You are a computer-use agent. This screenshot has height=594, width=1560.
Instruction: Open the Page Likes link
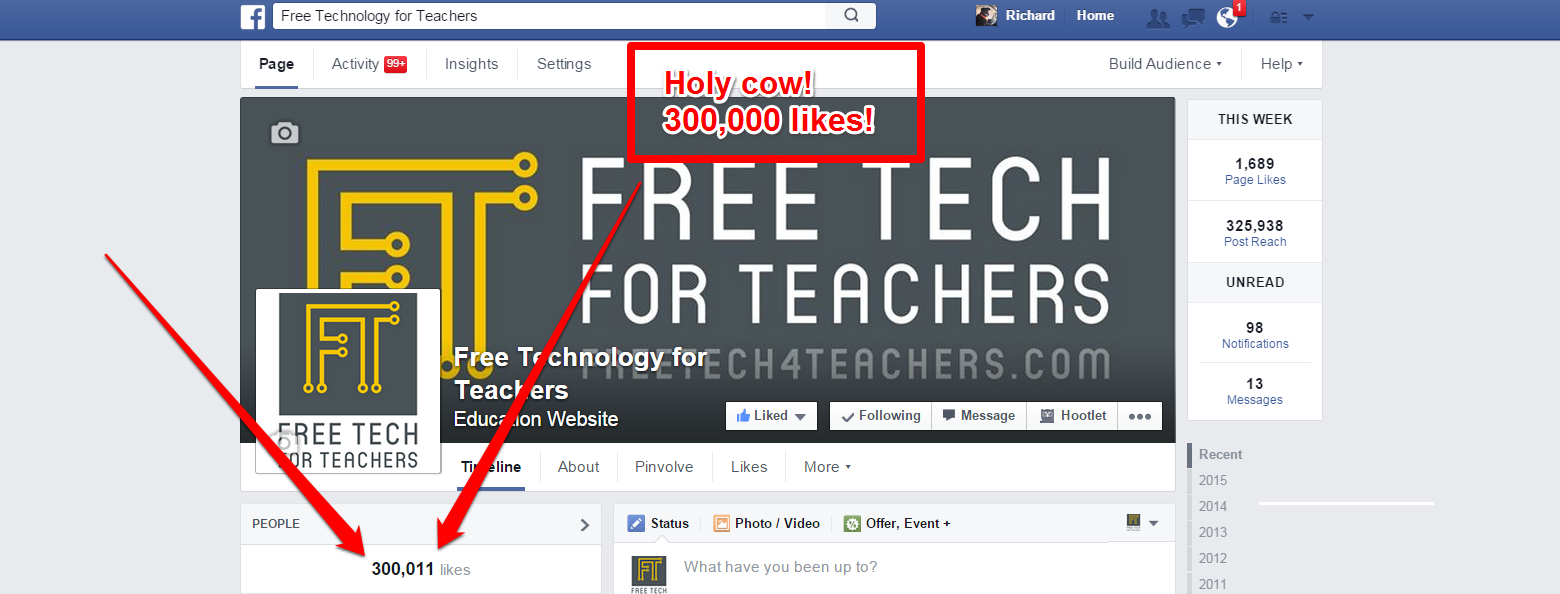tap(1255, 180)
